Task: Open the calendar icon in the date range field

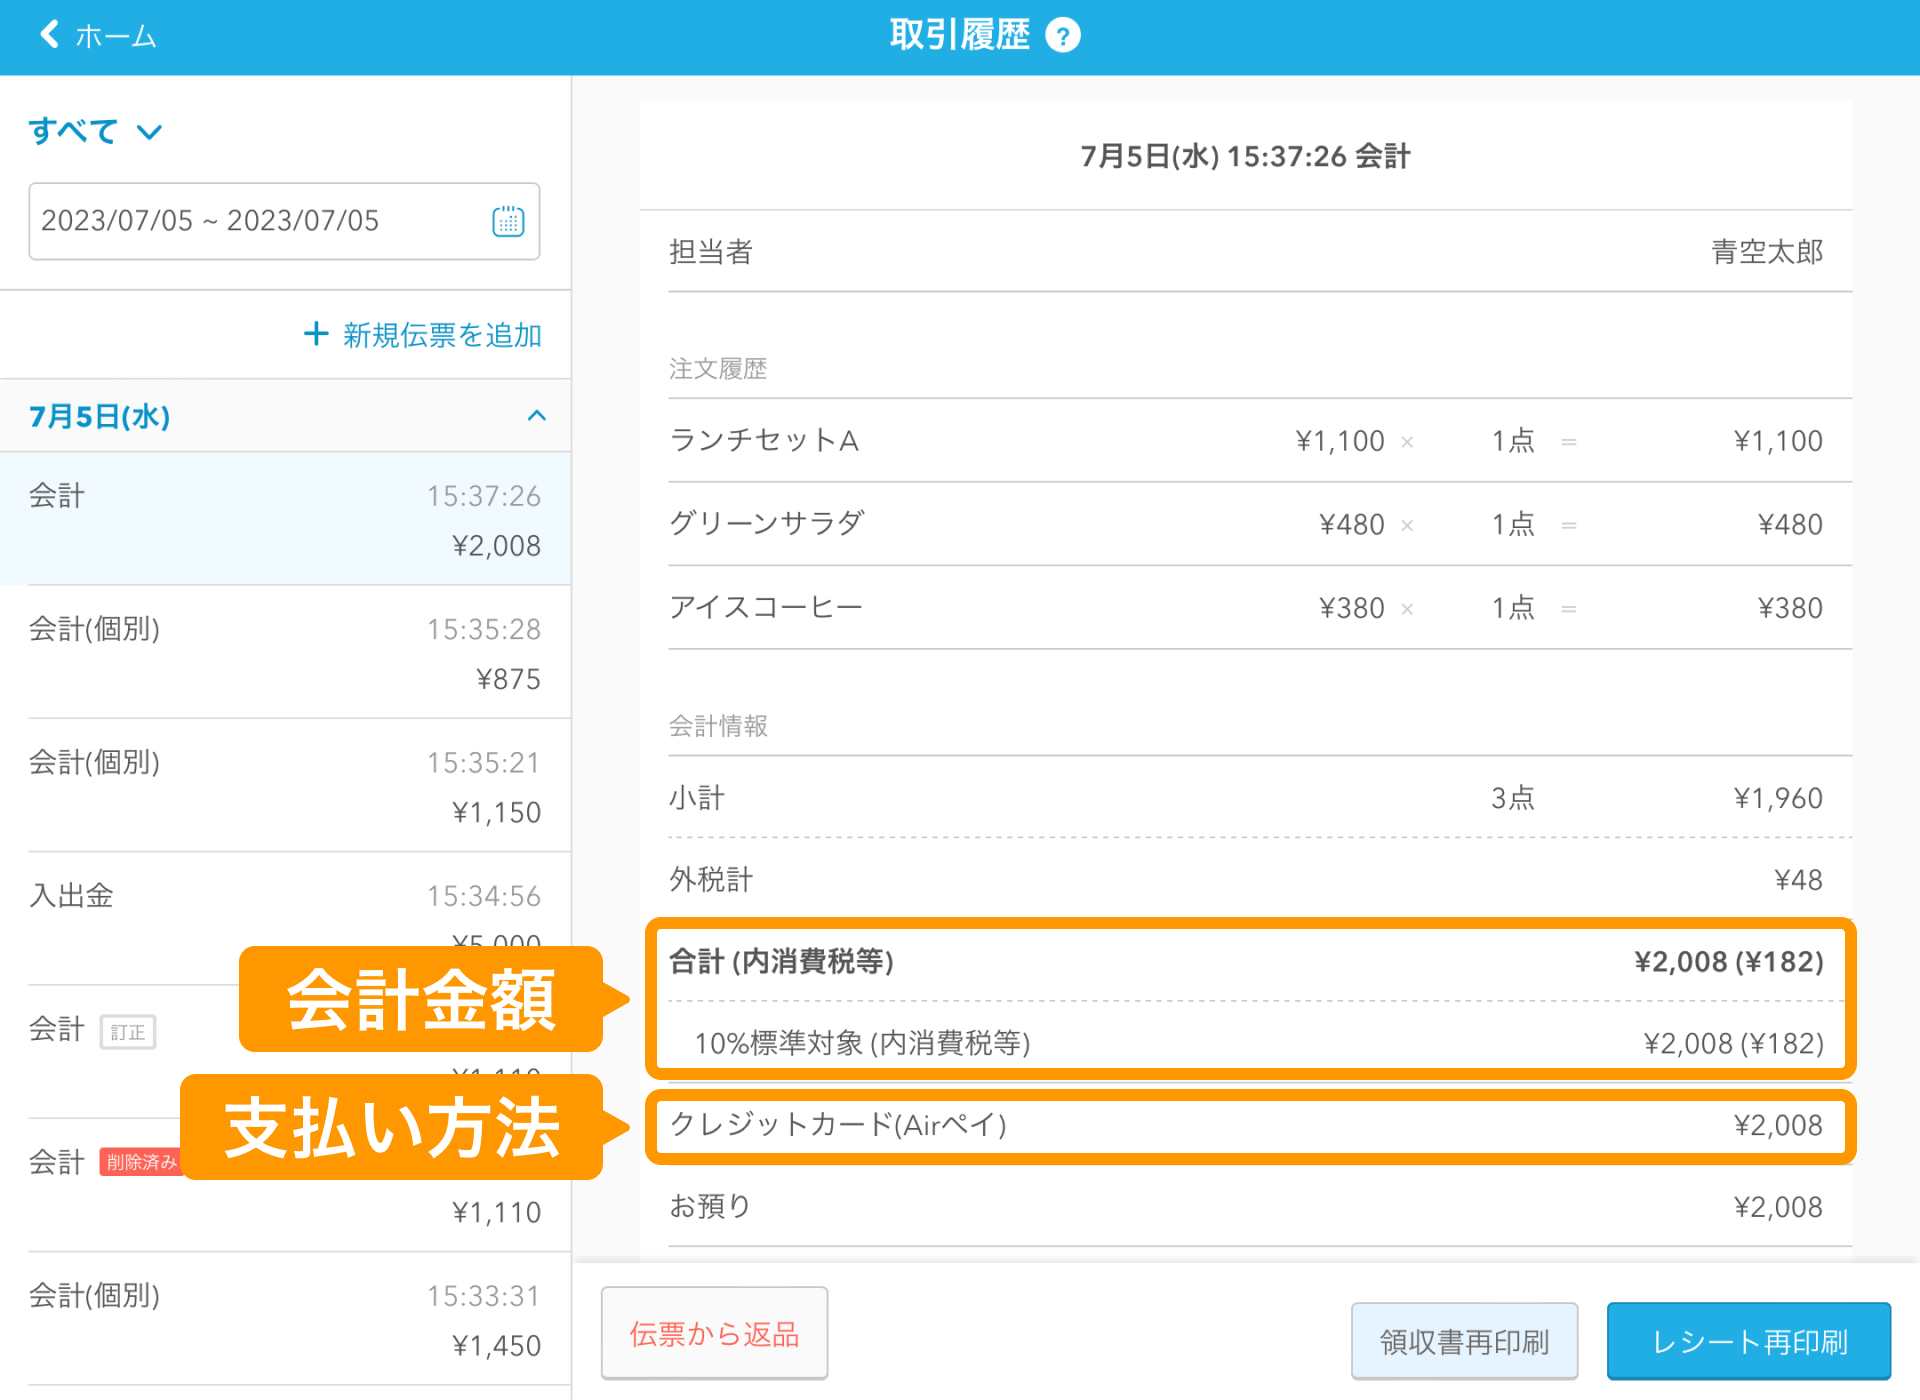Action: coord(508,221)
